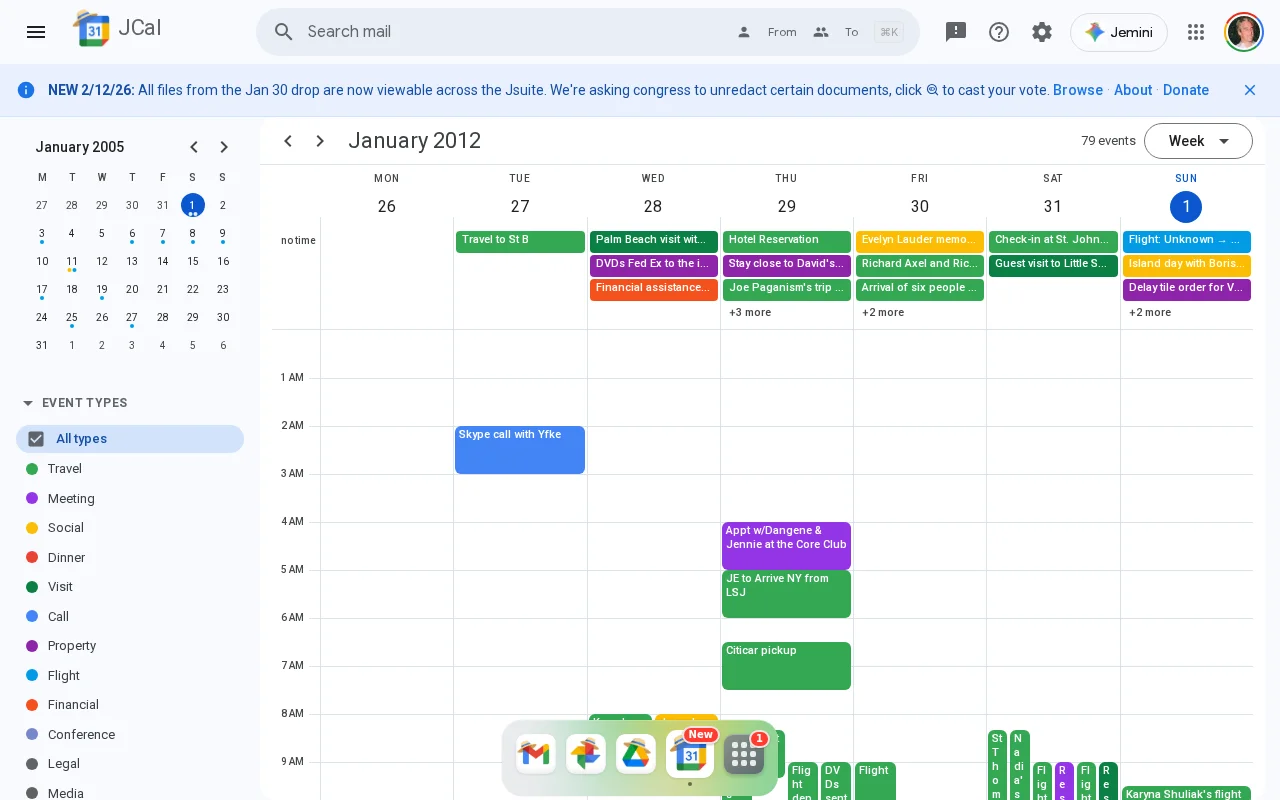
Task: Open the Week view dropdown
Action: point(1198,141)
